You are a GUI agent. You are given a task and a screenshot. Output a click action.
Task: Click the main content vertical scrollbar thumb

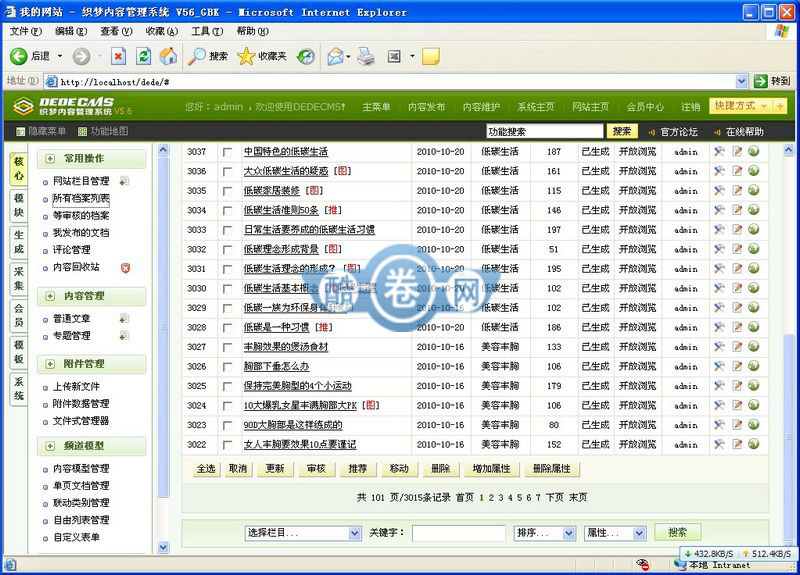pos(788,439)
